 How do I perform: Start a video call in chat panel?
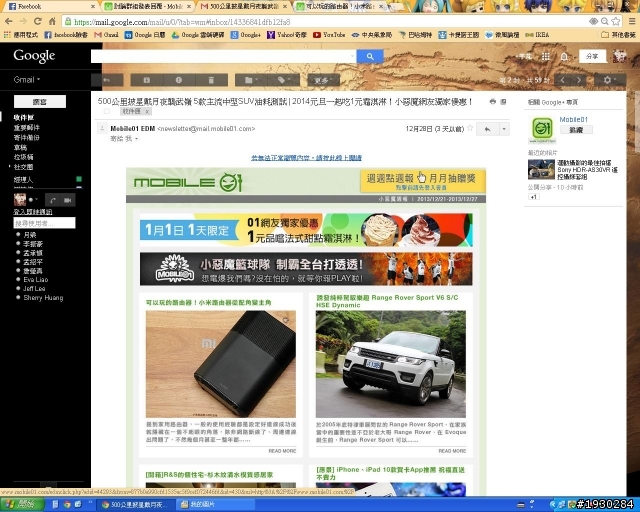(67, 200)
